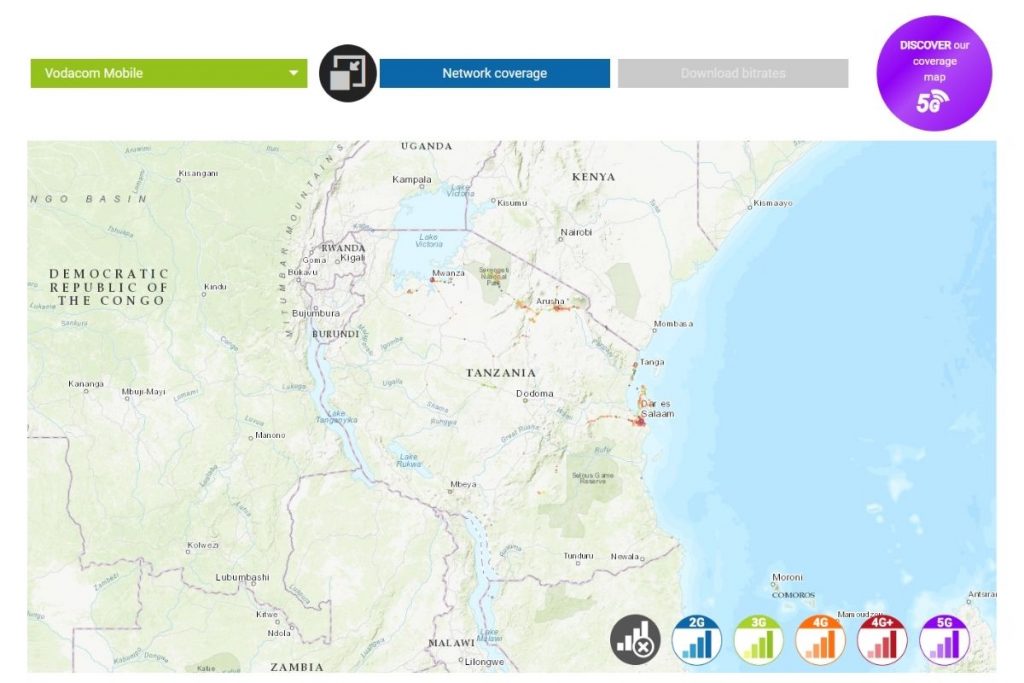Click the Mwanza coverage dot on the map
This screenshot has height=683, width=1024.
[x=430, y=280]
